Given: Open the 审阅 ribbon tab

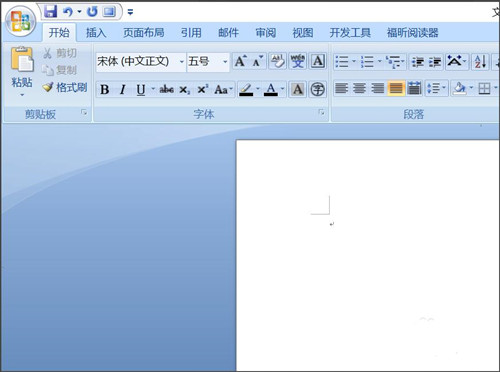Looking at the screenshot, I should (266, 33).
